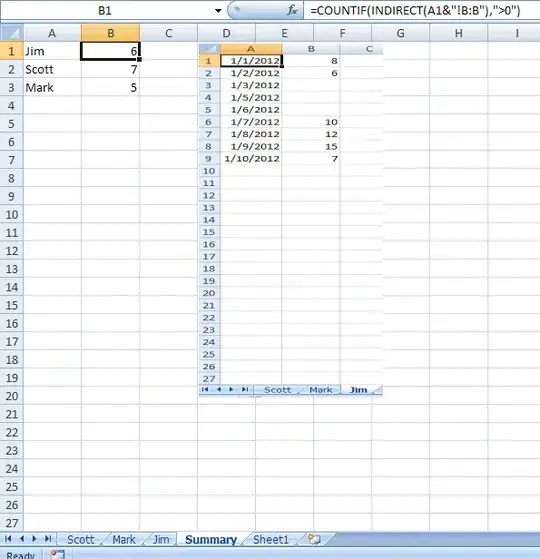540x559 pixels.
Task: Select cell A3 containing Mark
Action: [52, 87]
